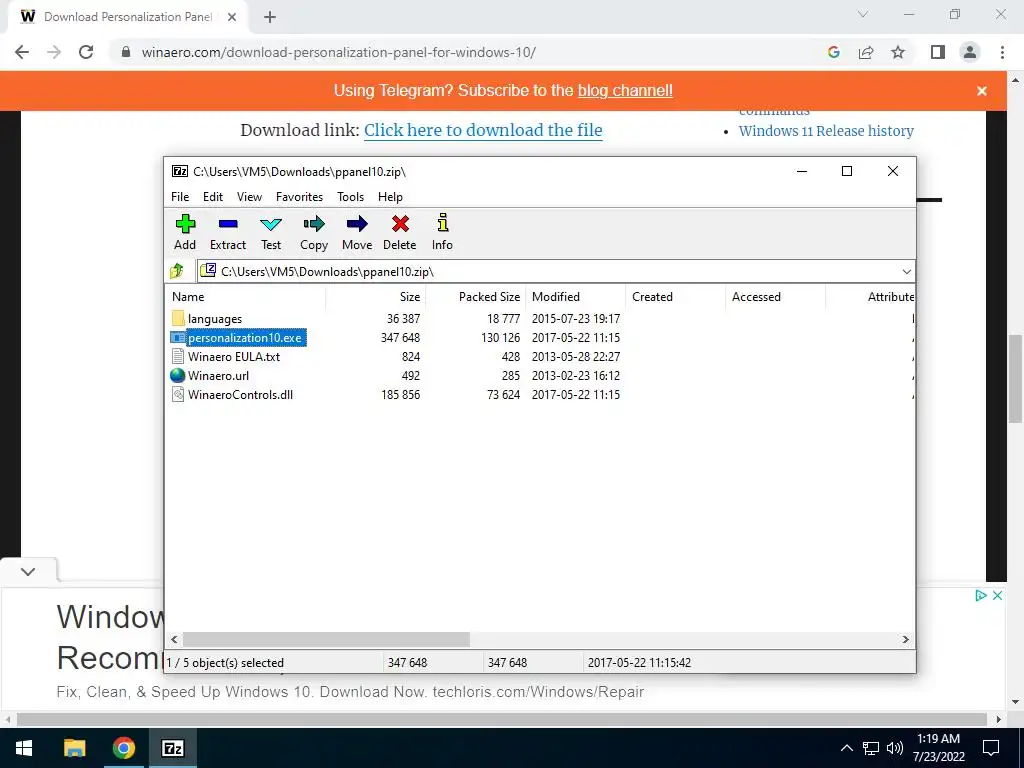Select the languages folder icon

pos(178,318)
